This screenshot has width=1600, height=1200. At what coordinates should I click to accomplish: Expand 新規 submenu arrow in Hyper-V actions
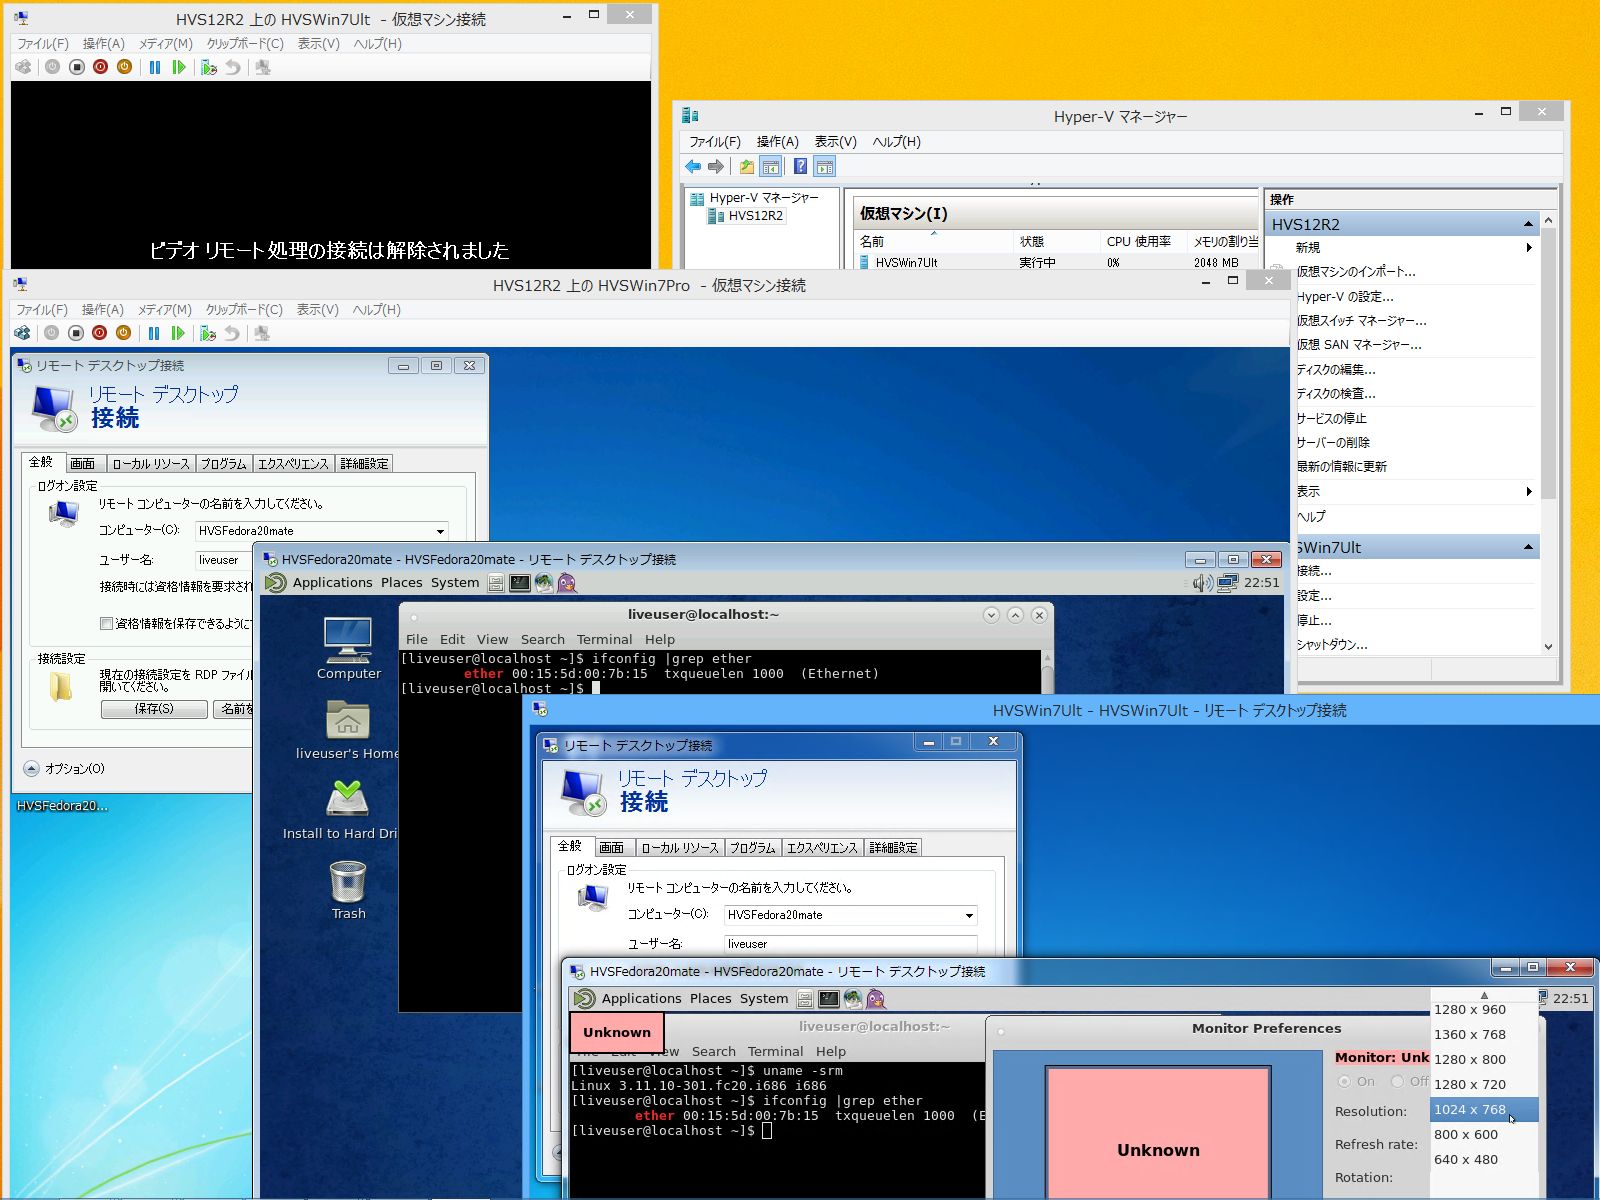(1529, 247)
